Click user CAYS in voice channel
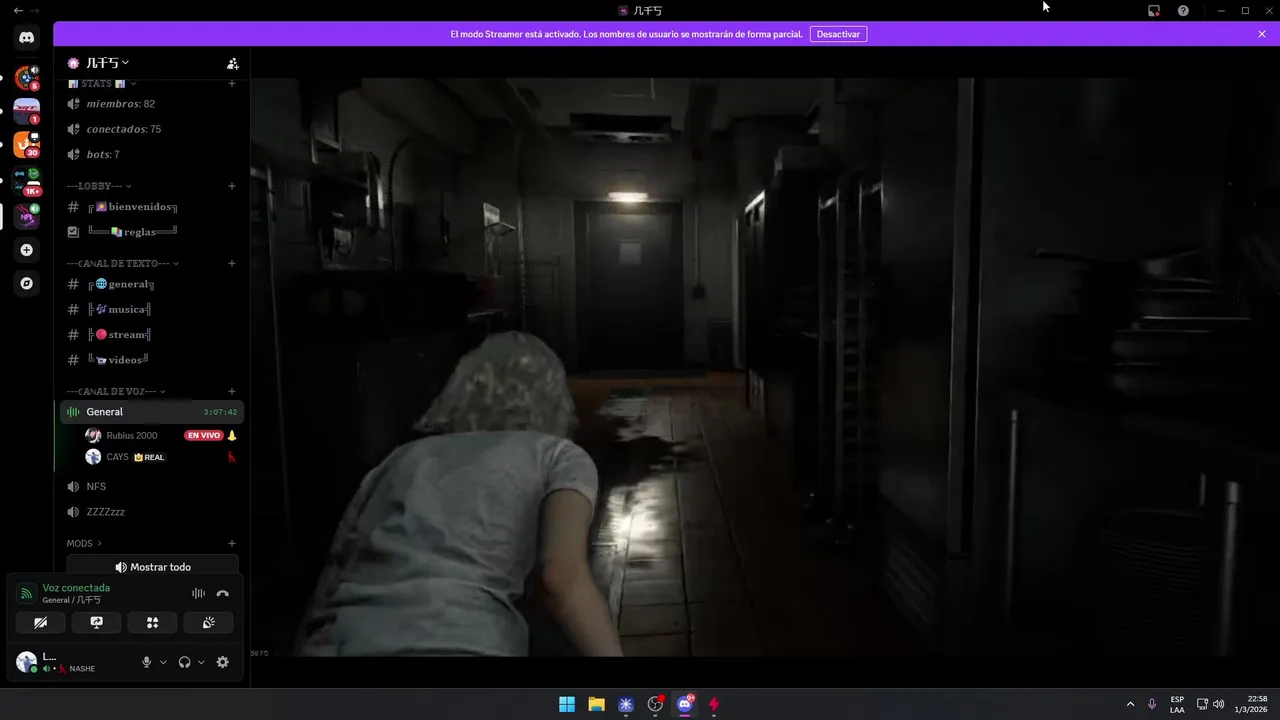Screen dimensions: 1280x720 117,457
